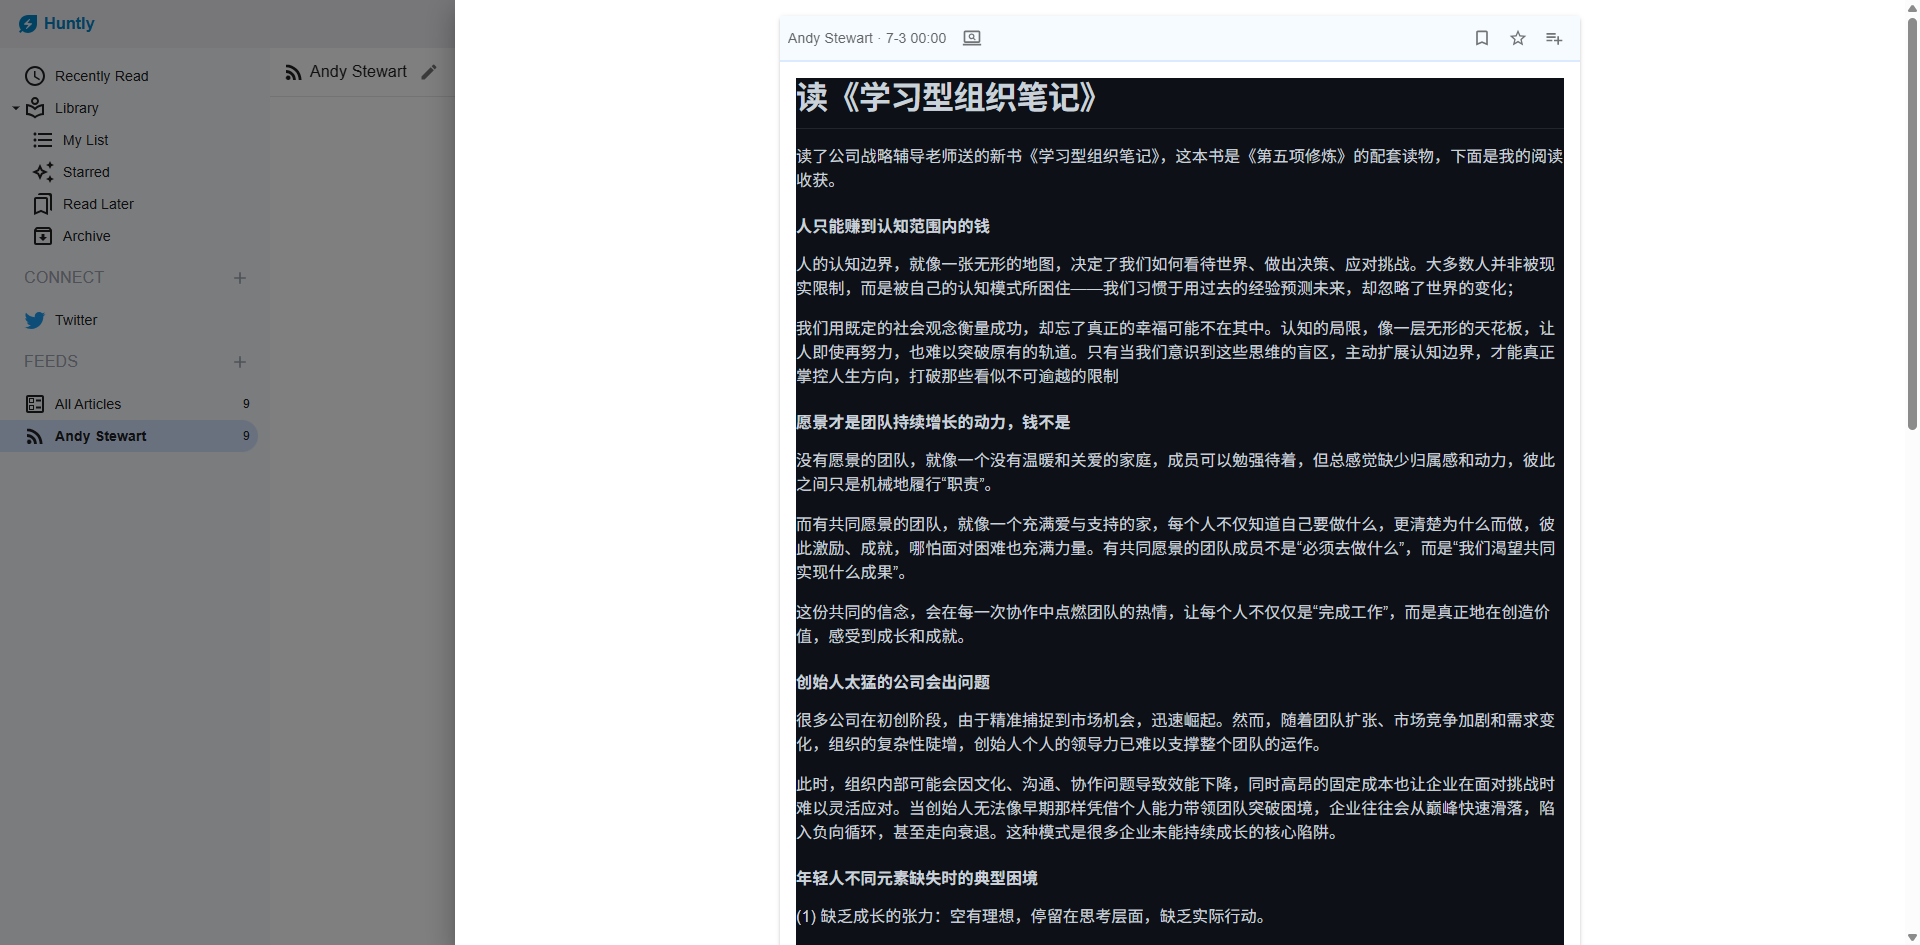
Task: Click author Andy Stewart in article header
Action: pos(830,38)
